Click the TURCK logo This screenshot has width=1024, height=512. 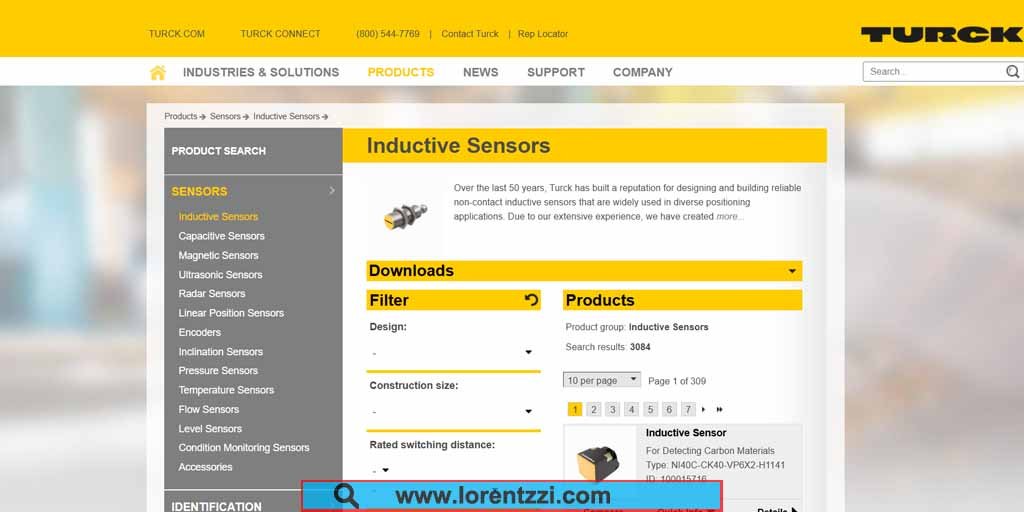click(x=942, y=34)
